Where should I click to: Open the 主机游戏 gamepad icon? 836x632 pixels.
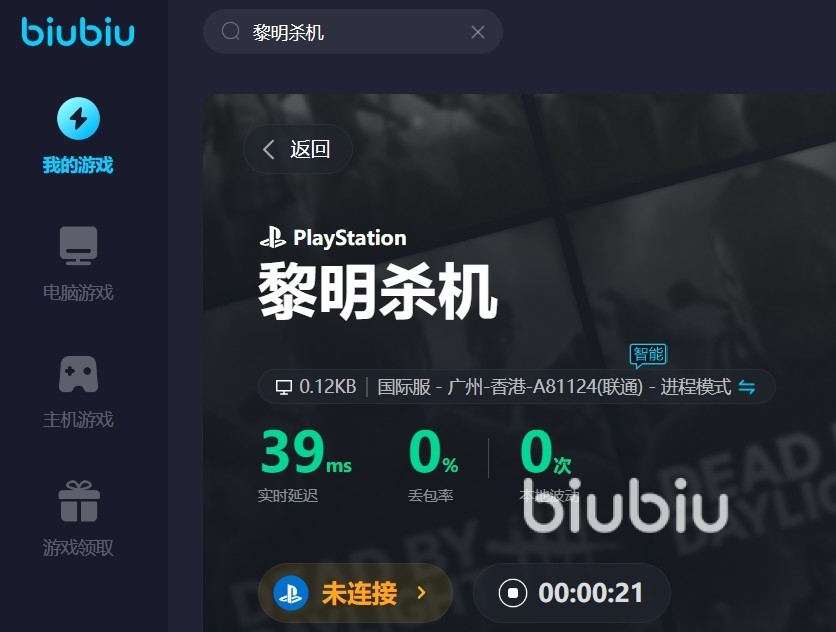coord(78,374)
